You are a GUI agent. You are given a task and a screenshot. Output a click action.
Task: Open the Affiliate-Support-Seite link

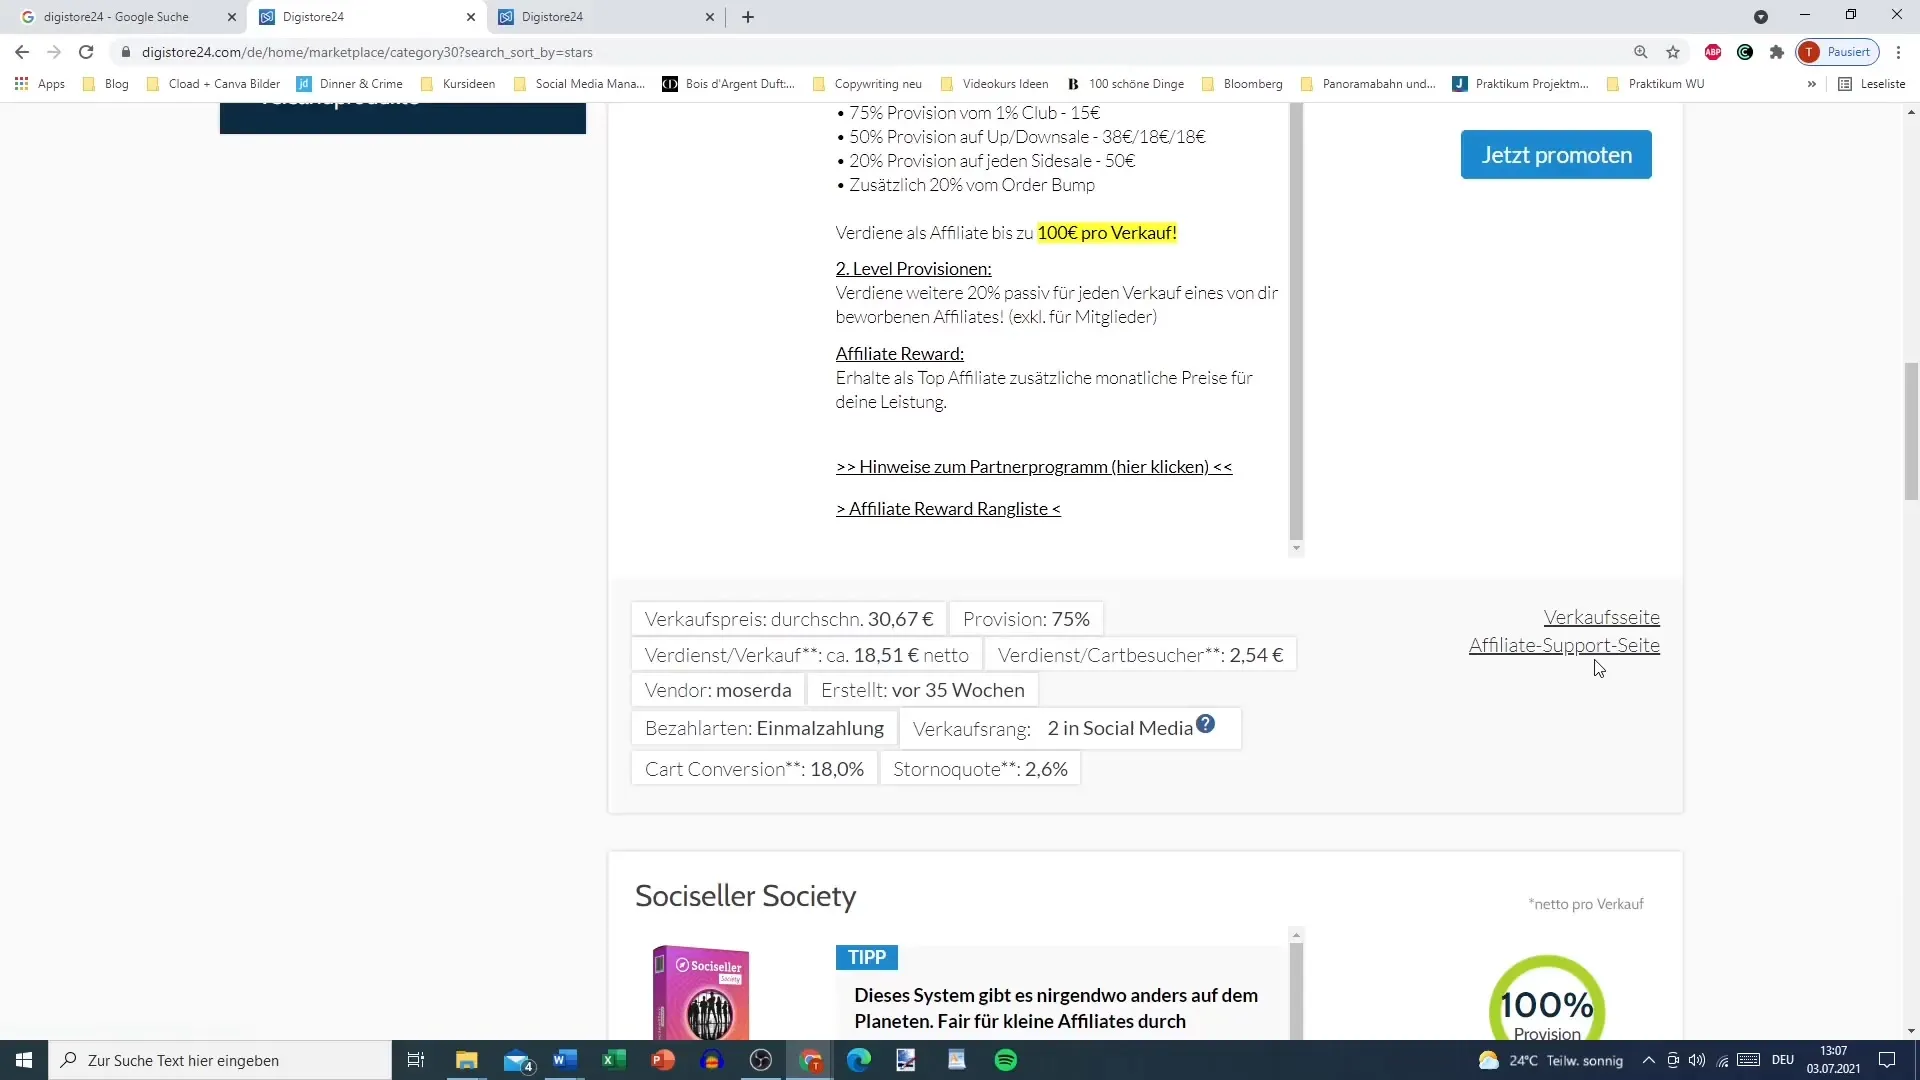1564,645
